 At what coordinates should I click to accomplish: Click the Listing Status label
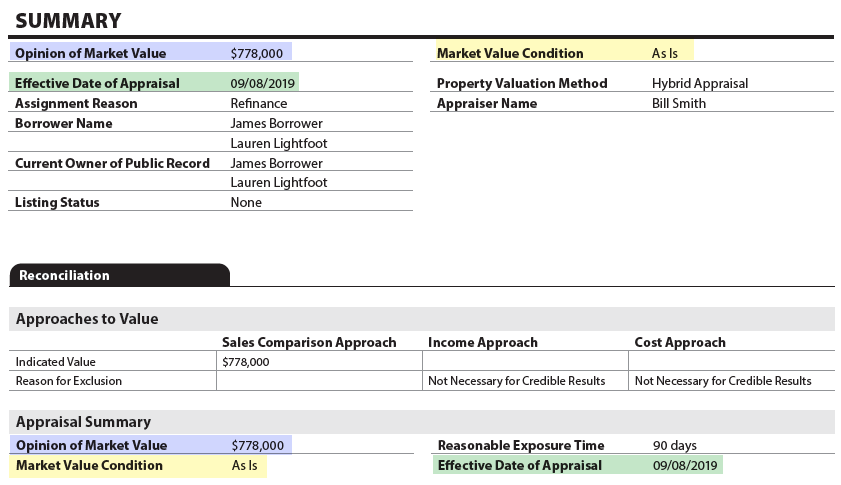(x=57, y=202)
